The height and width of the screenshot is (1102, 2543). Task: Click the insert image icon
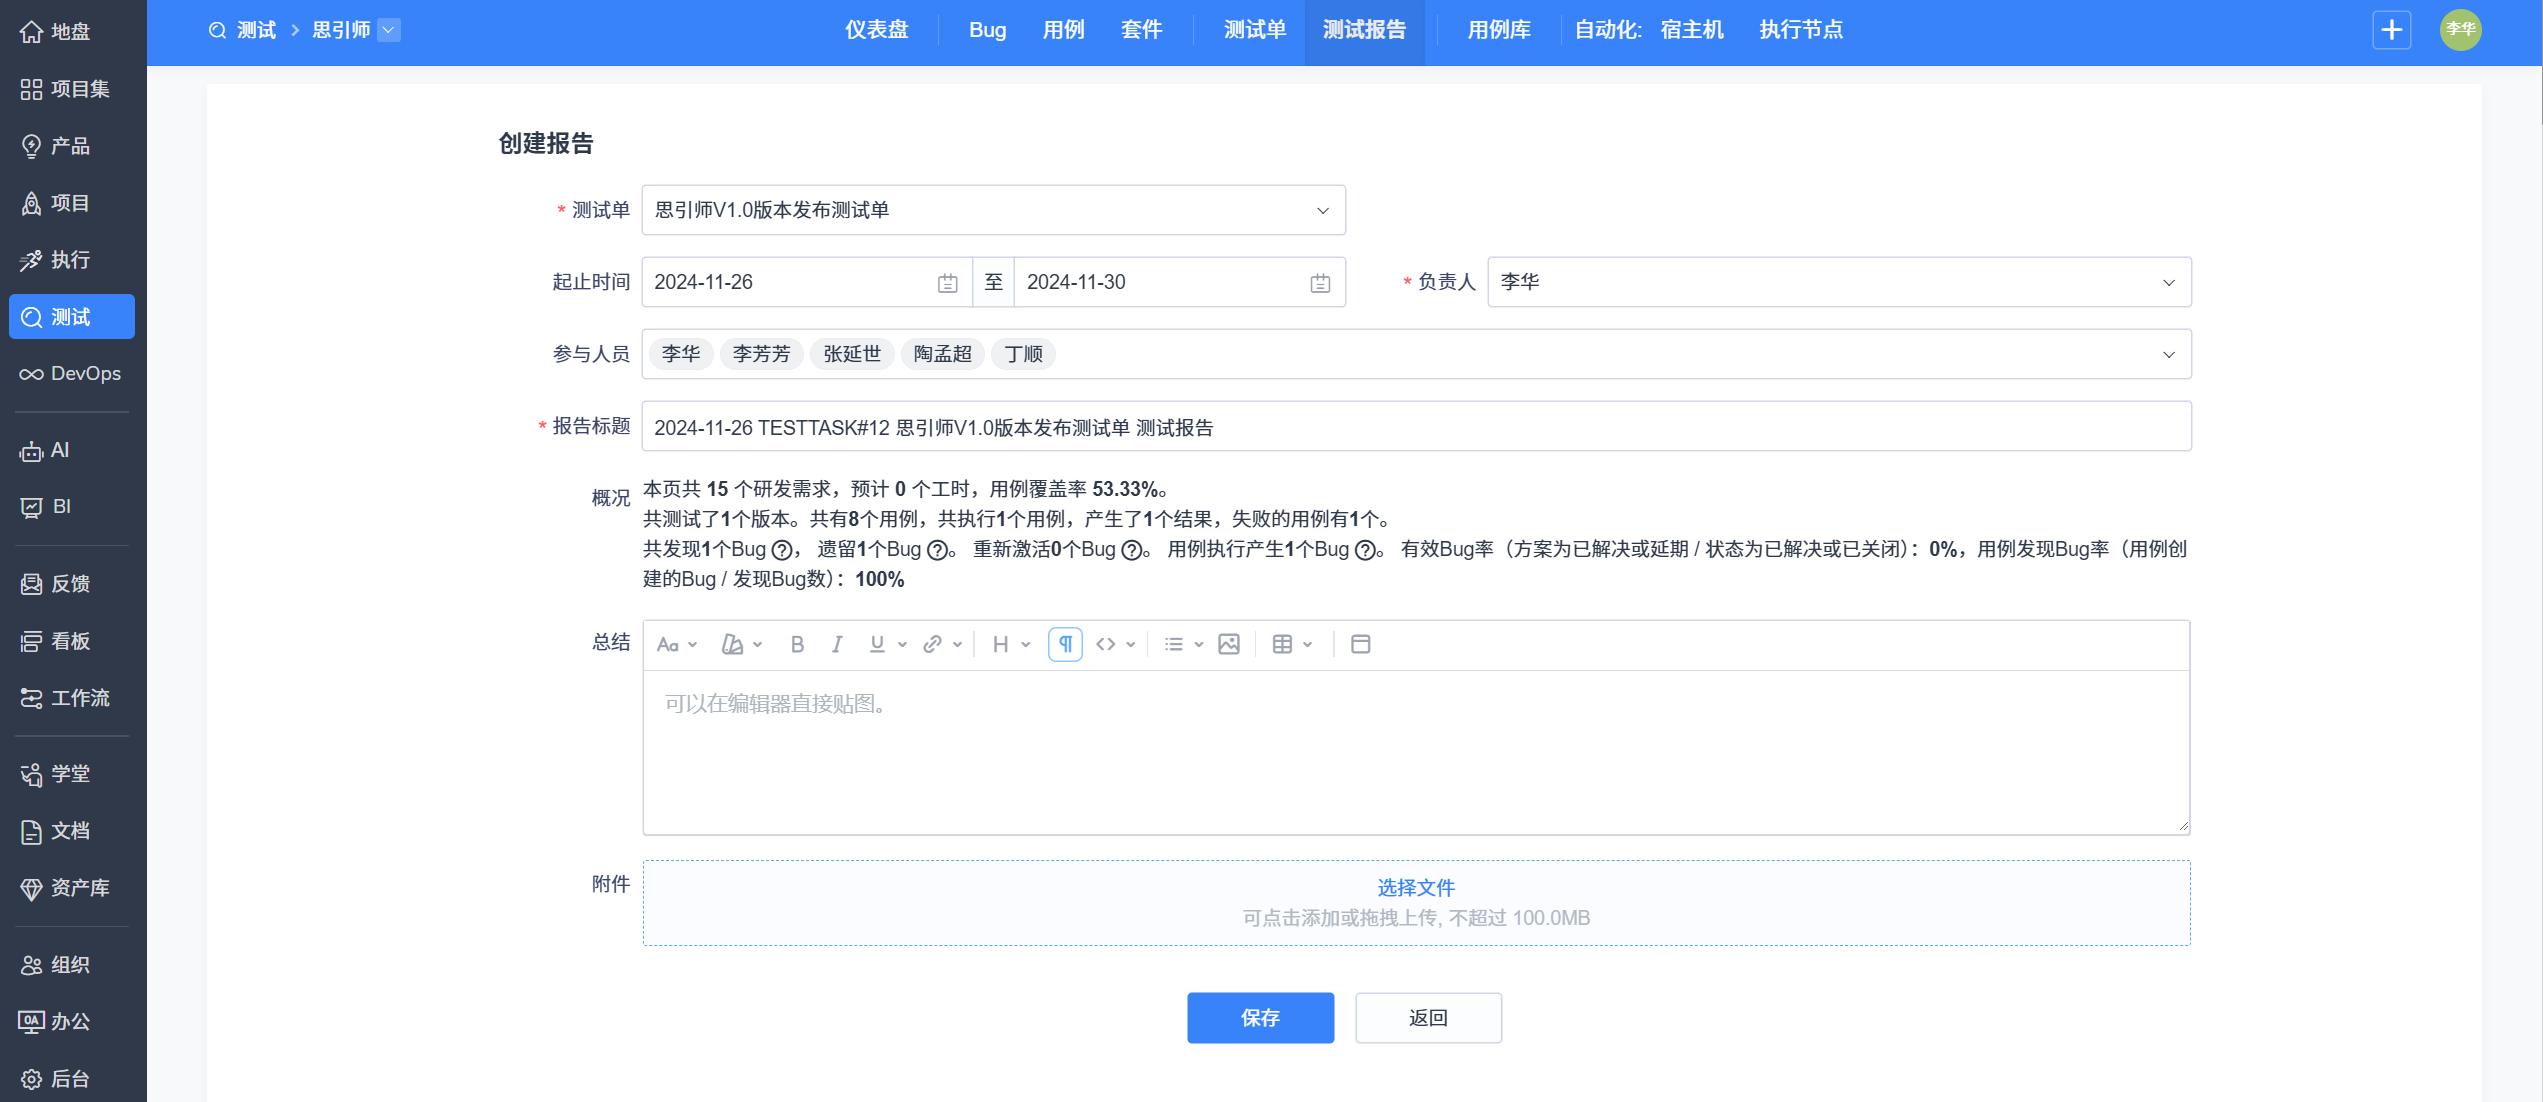(1229, 644)
